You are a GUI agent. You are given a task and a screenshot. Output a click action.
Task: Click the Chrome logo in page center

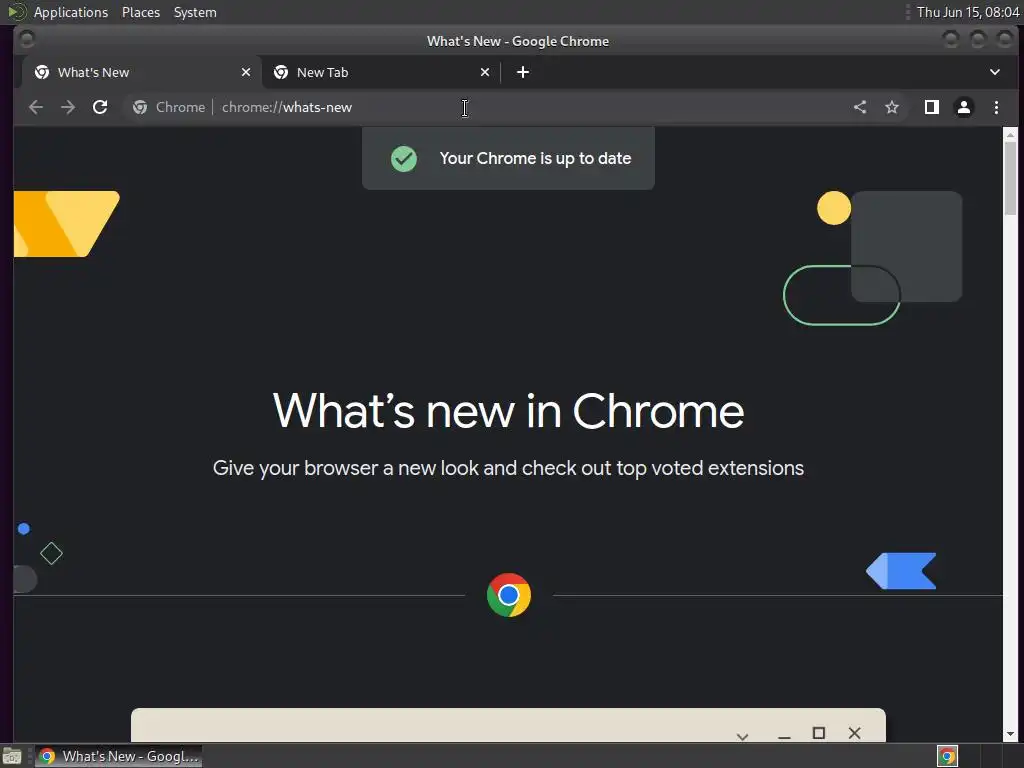pyautogui.click(x=509, y=595)
